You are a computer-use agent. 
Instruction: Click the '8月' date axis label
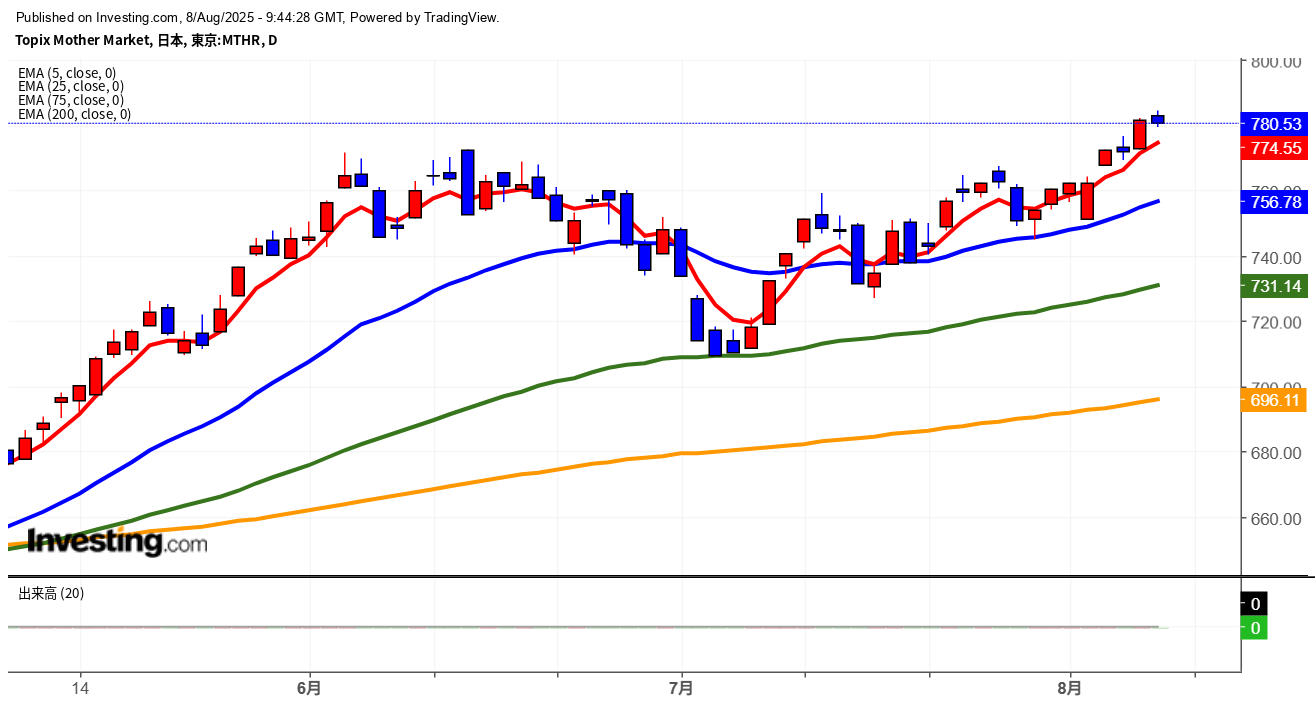coord(1070,688)
